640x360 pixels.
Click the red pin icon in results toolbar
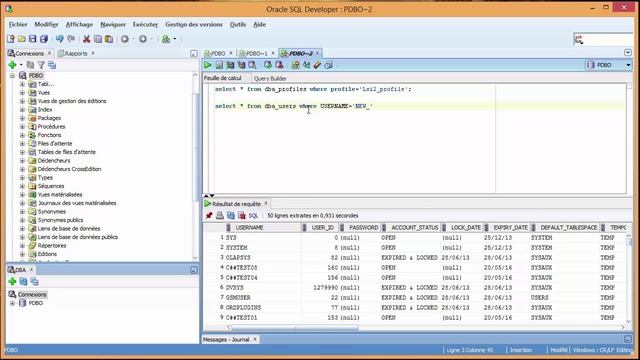(x=209, y=216)
